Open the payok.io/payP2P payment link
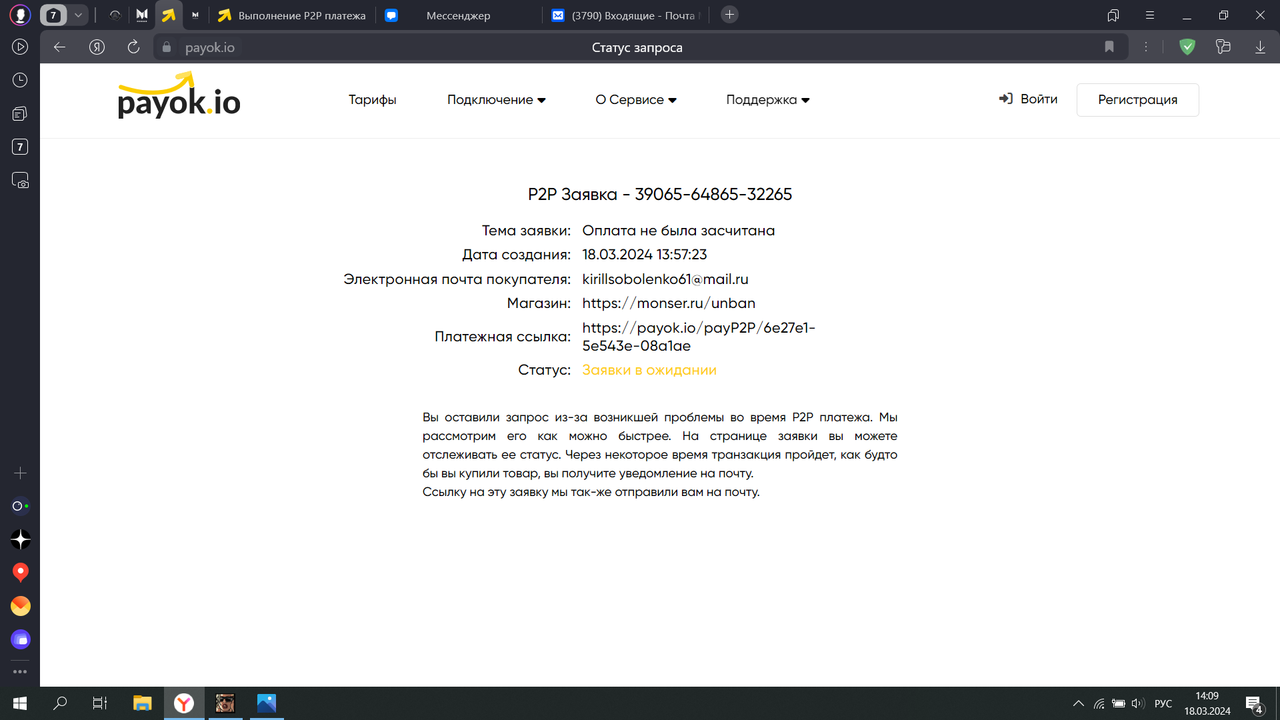Viewport: 1280px width, 720px height. (698, 337)
